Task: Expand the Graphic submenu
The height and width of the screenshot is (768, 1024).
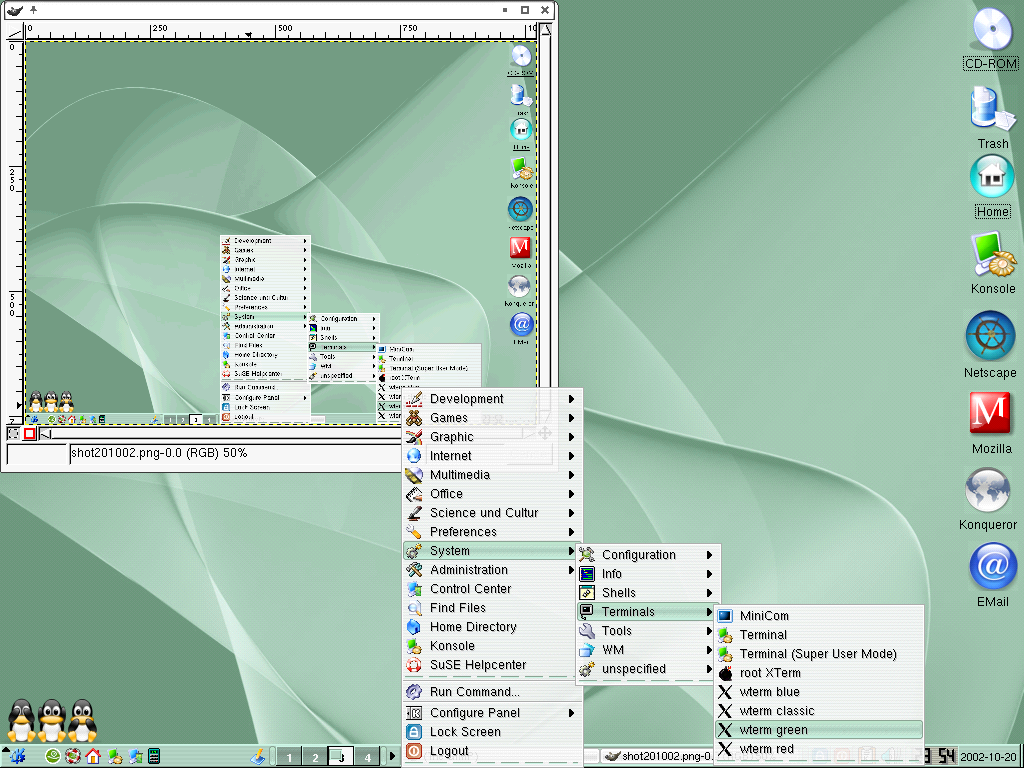Action: (x=492, y=436)
